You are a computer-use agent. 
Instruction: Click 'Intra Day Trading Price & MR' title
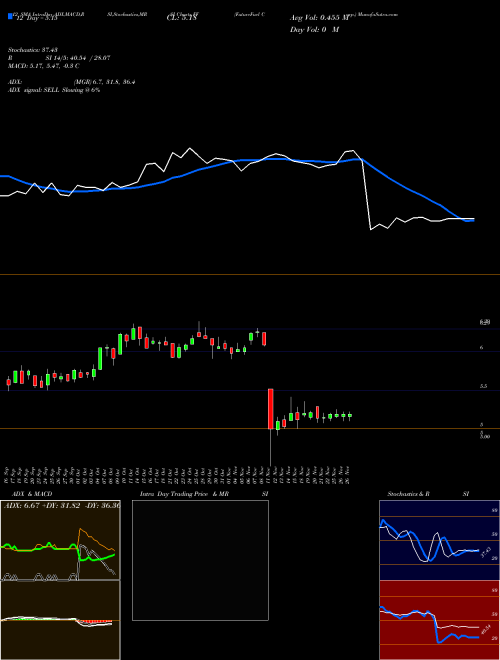[184, 494]
